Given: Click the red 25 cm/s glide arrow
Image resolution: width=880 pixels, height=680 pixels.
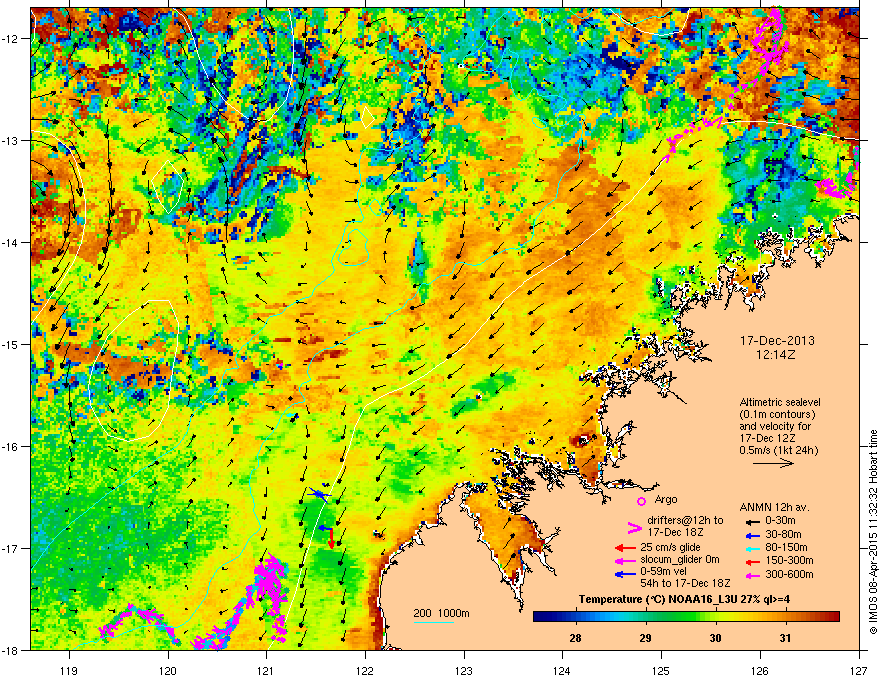Looking at the screenshot, I should (625, 548).
